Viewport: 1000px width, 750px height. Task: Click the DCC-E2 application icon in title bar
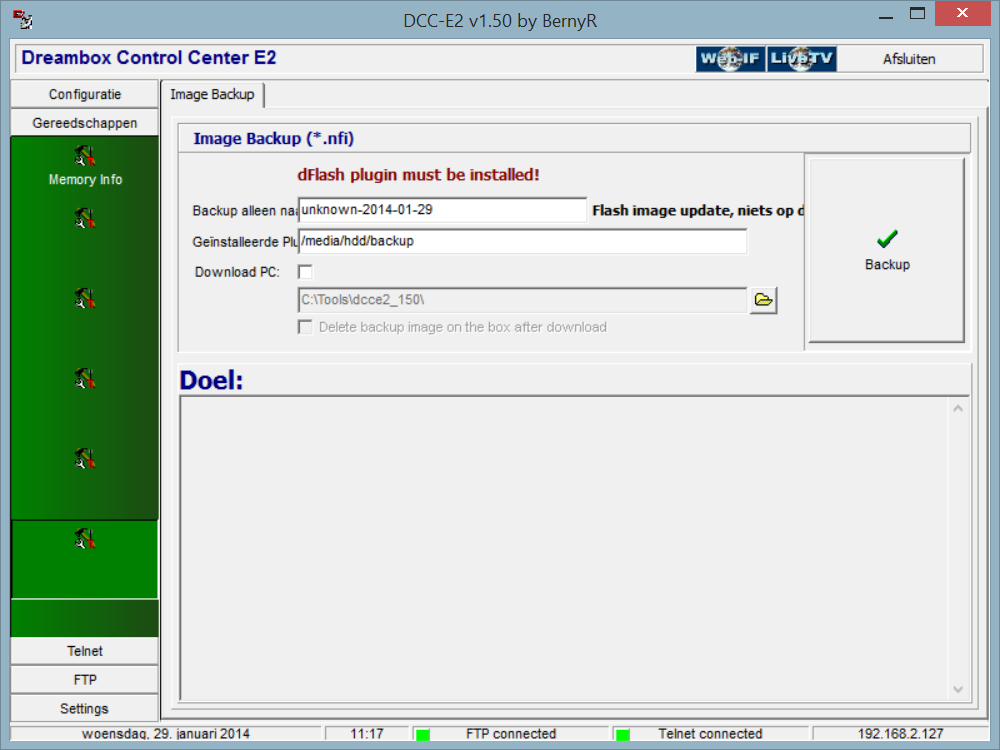(22, 20)
